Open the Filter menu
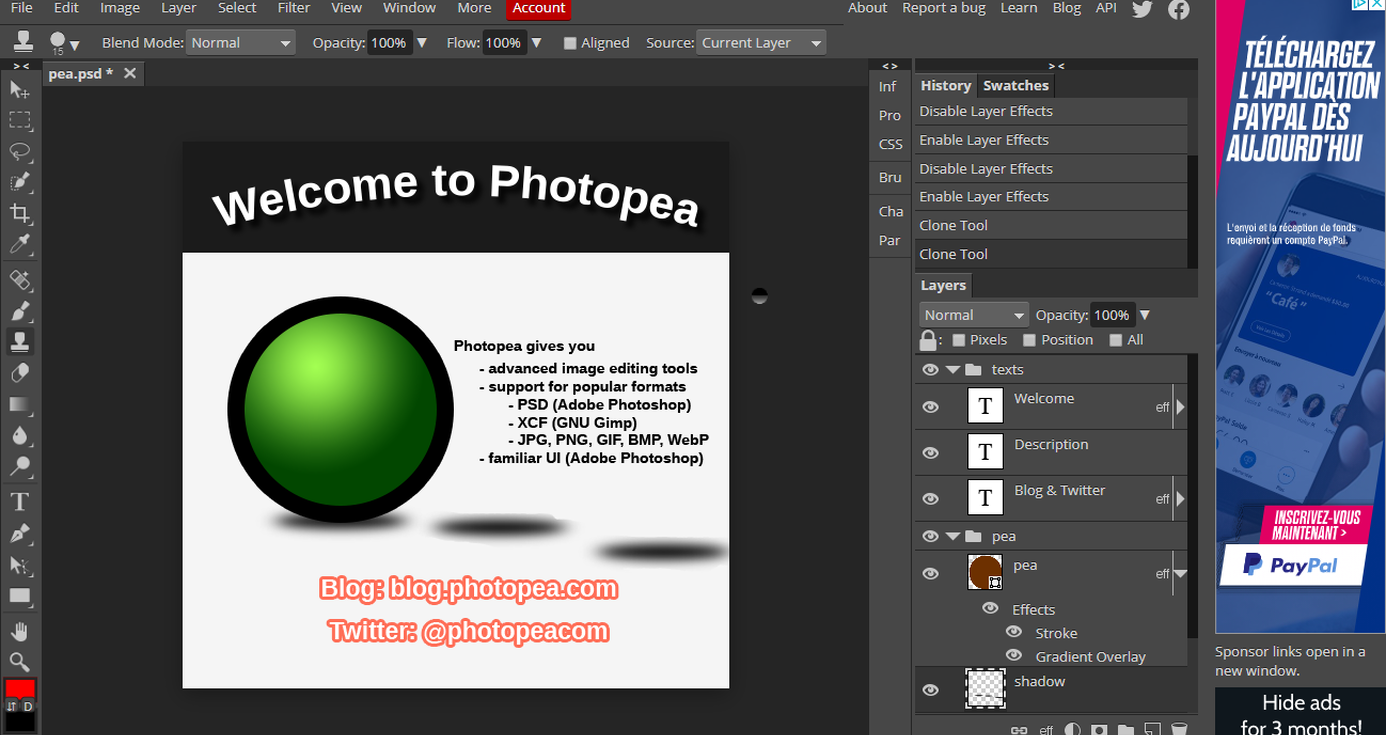Viewport: 1386px width, 735px height. click(294, 8)
